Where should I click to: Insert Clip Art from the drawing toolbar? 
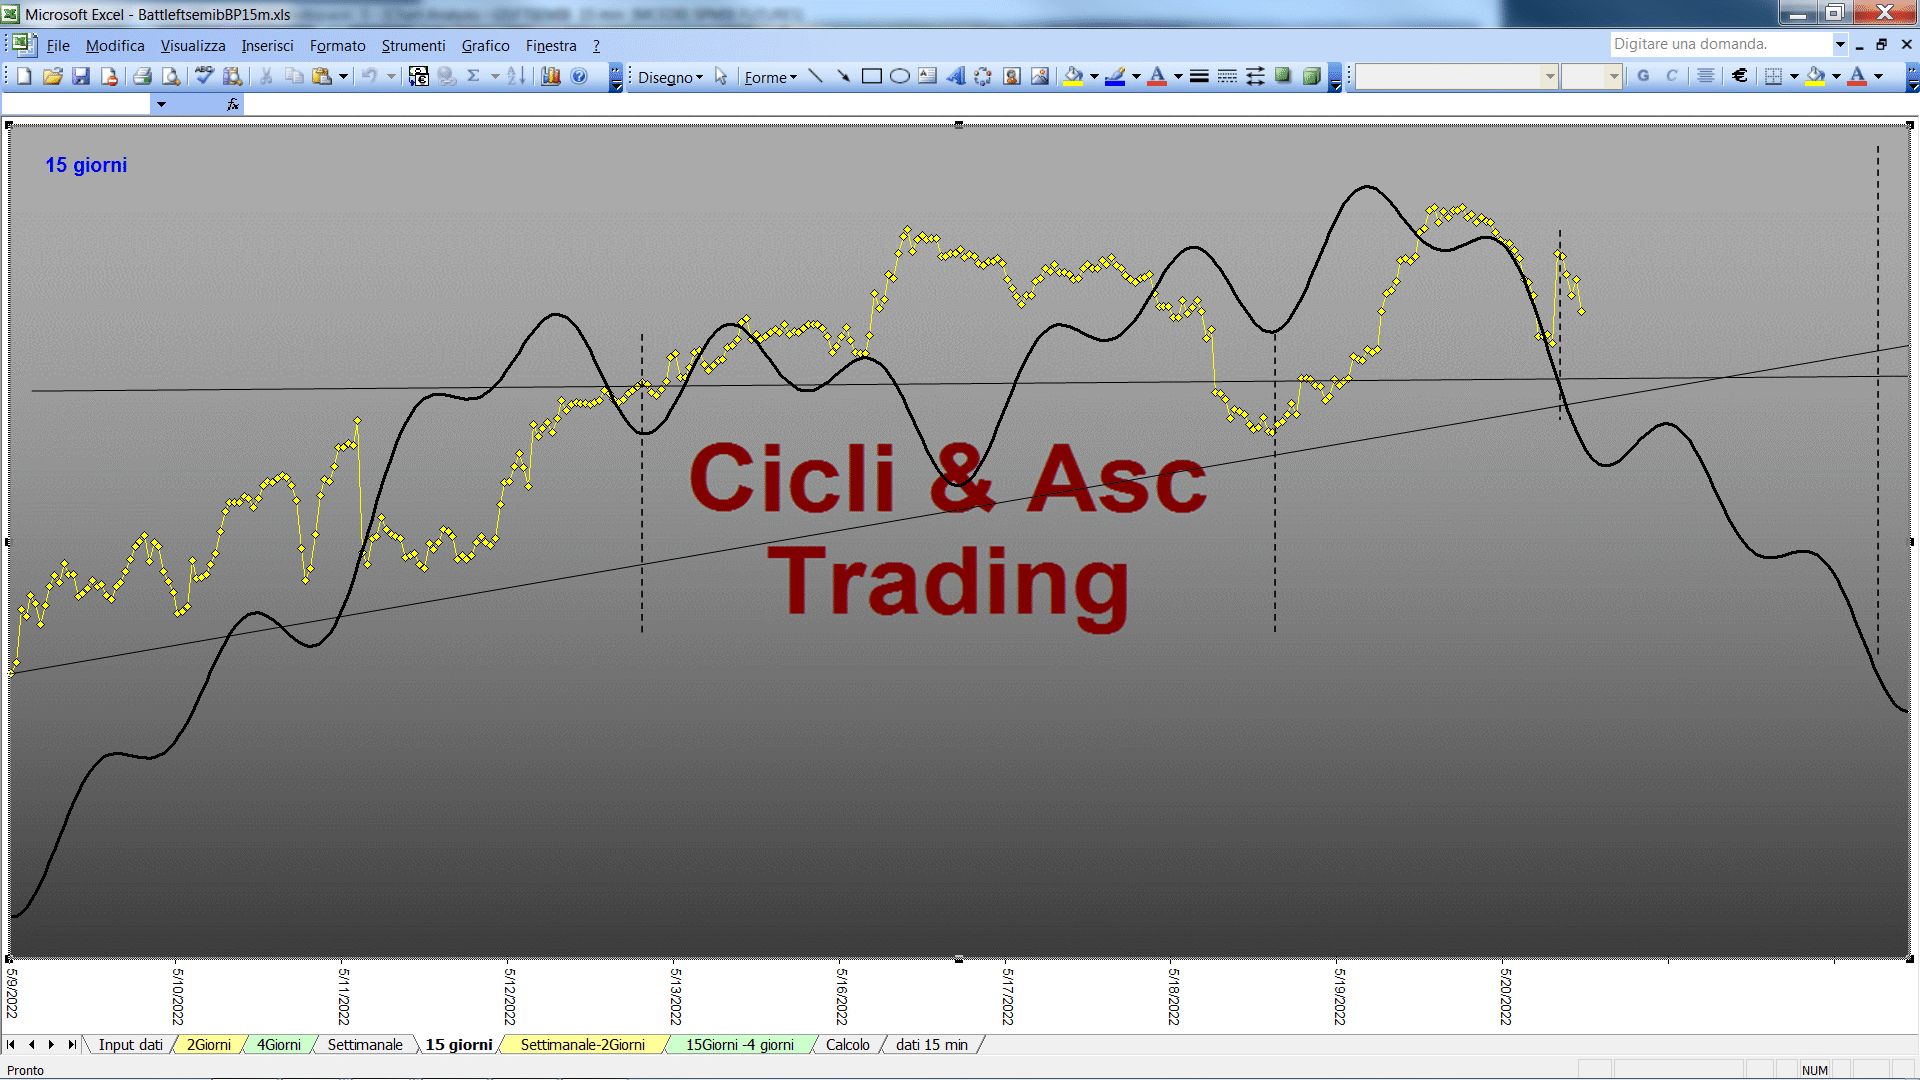click(x=1012, y=76)
